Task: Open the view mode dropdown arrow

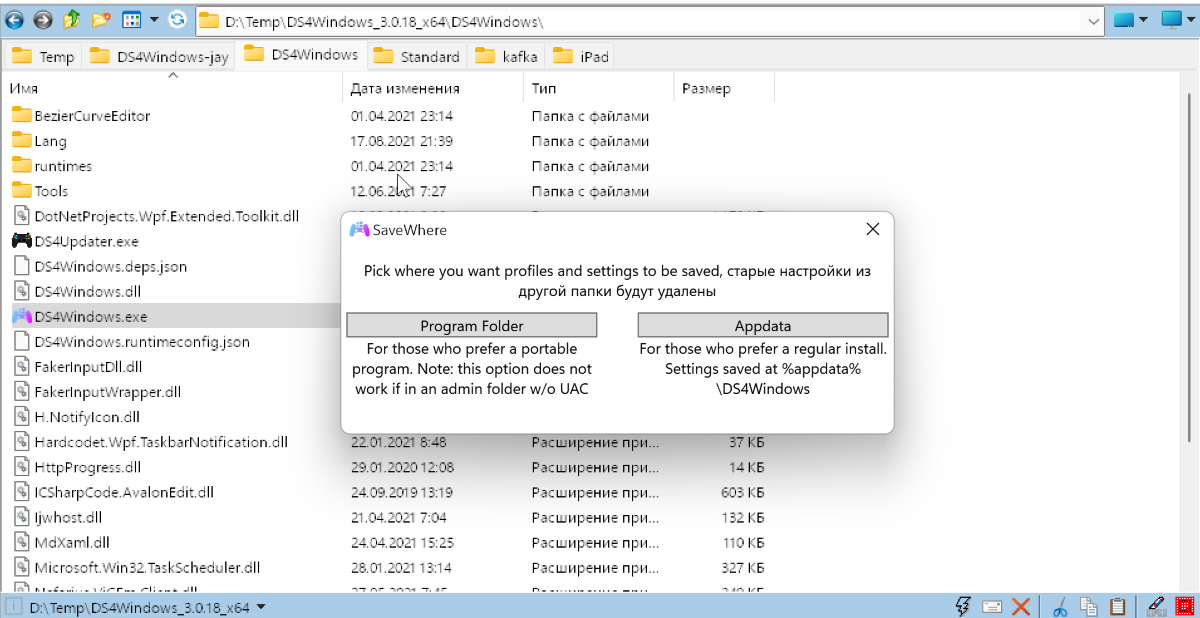Action: (x=154, y=19)
